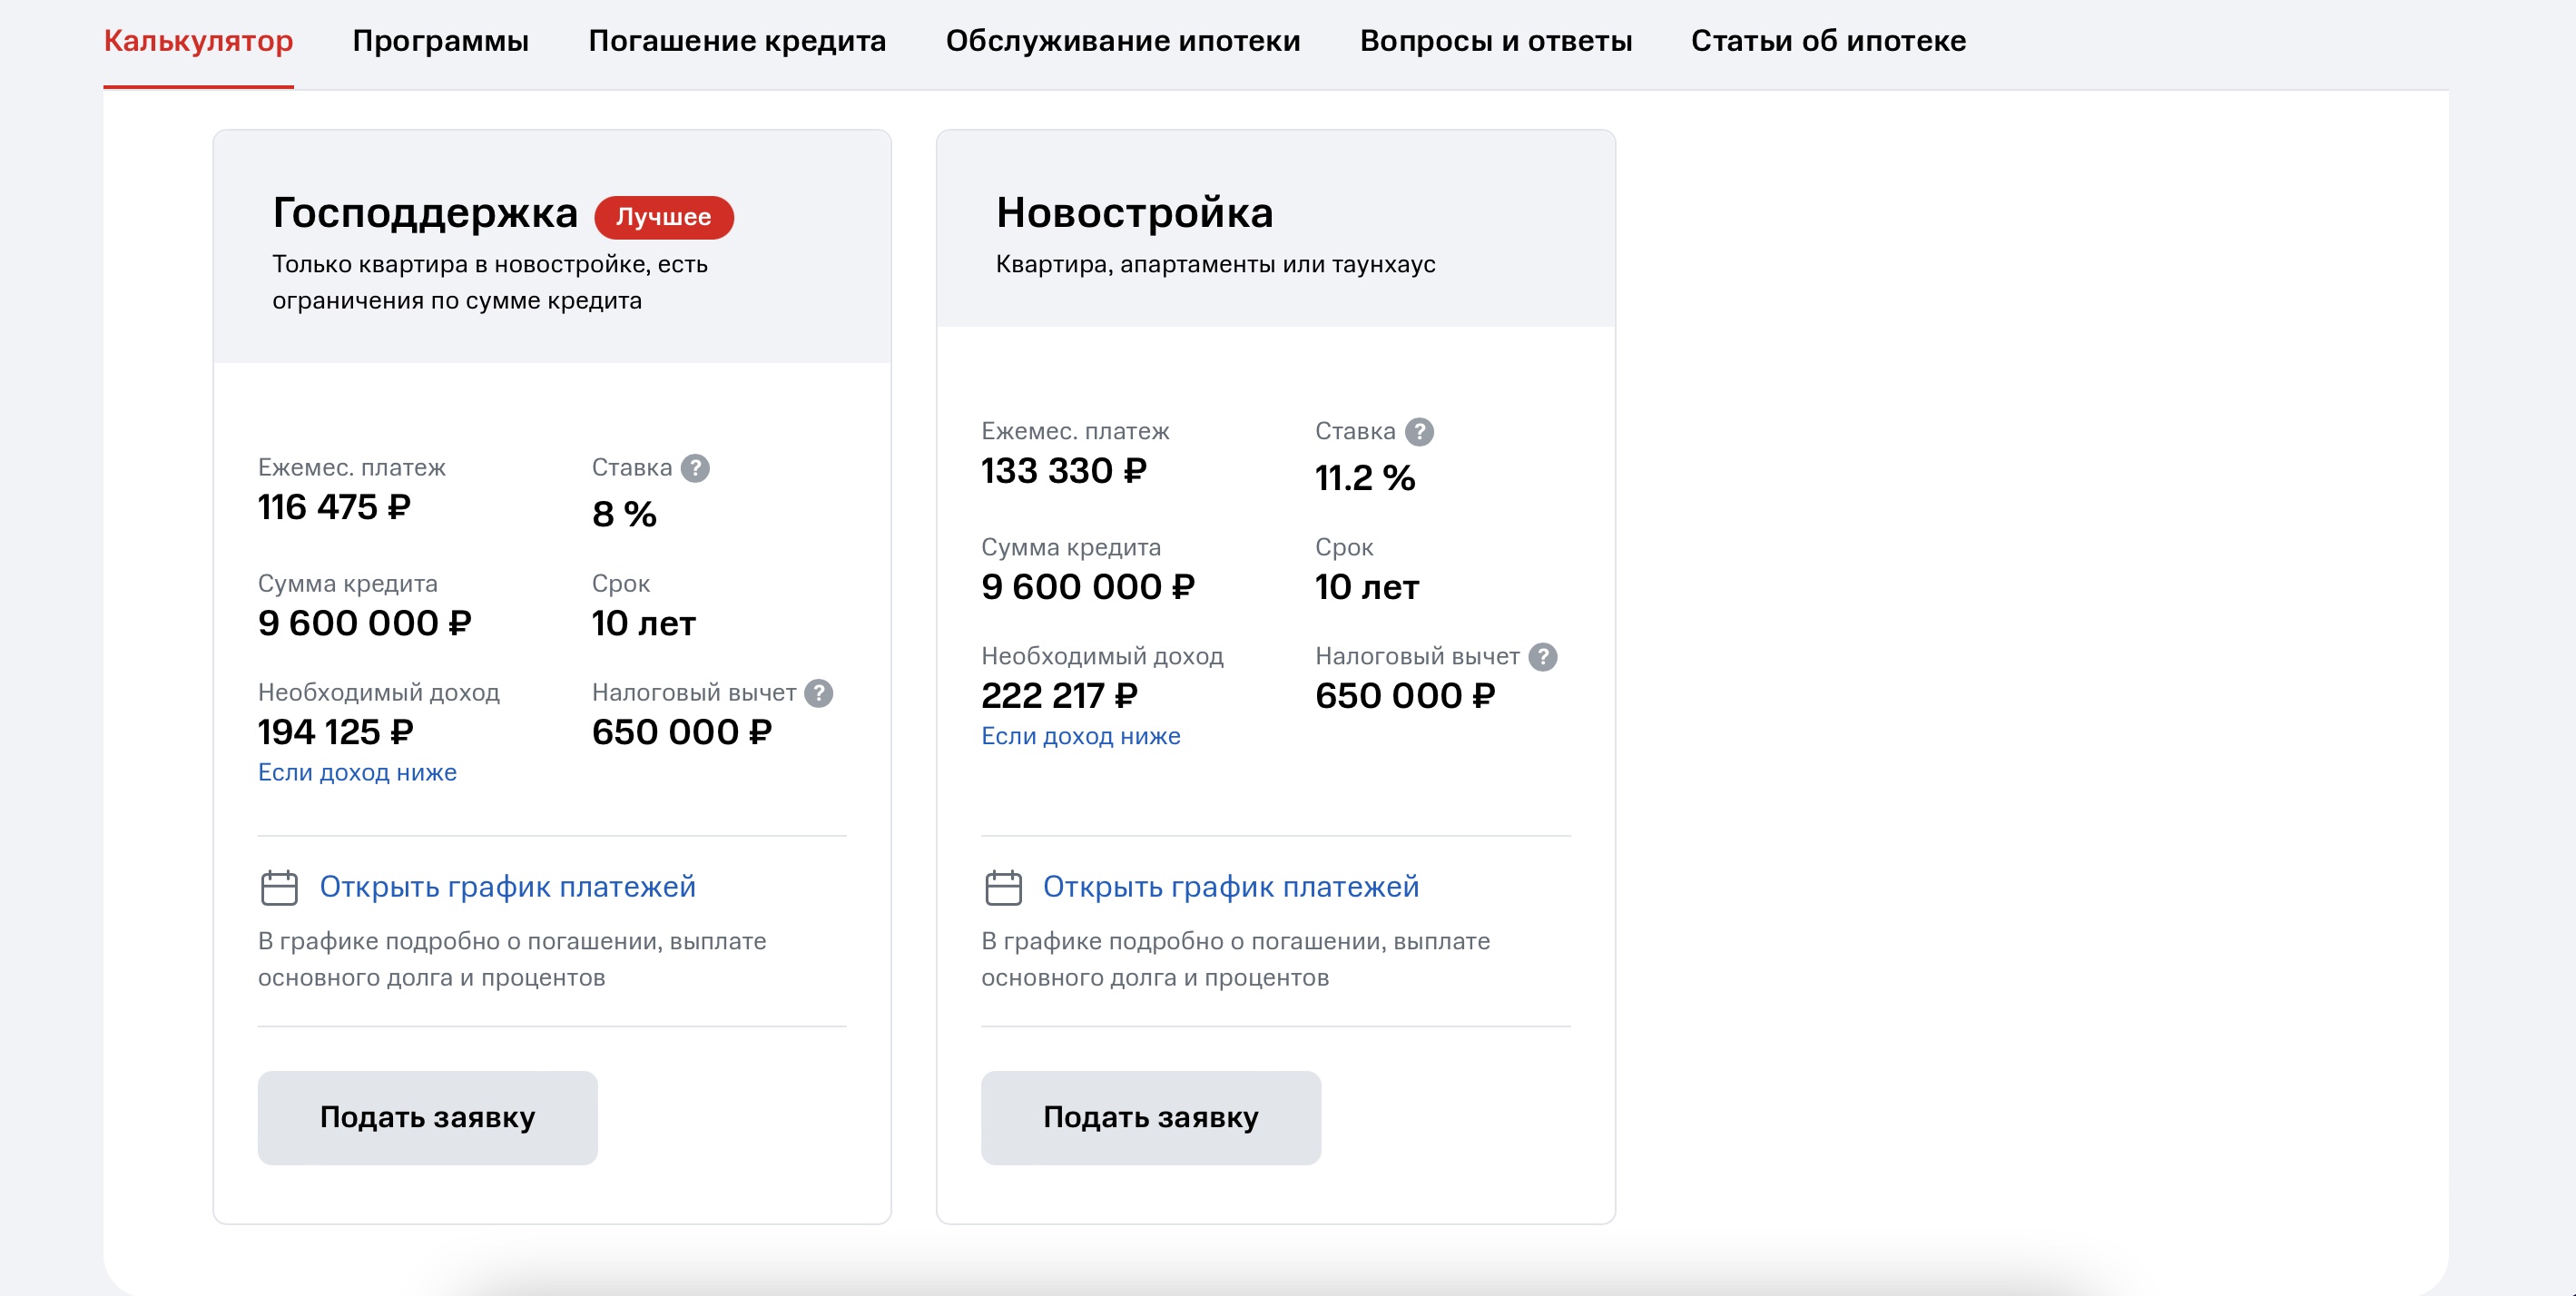The width and height of the screenshot is (2576, 1296).
Task: Click calendar icon in Господдержка card
Action: click(279, 887)
